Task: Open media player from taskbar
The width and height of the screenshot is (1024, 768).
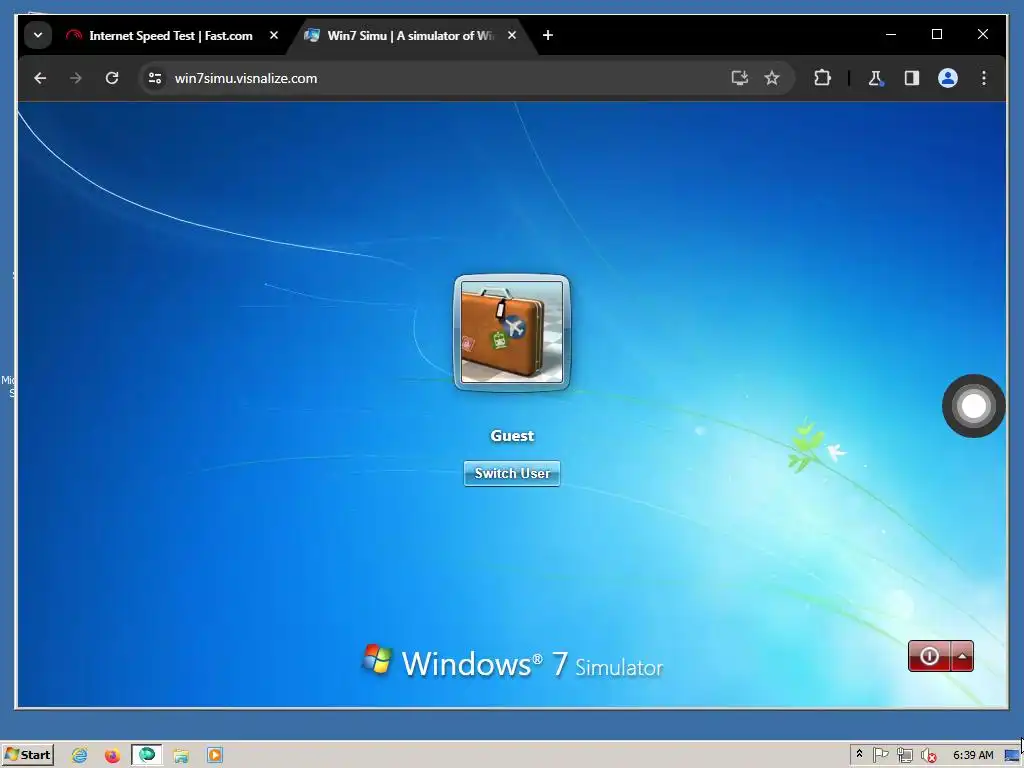Action: pyautogui.click(x=215, y=755)
